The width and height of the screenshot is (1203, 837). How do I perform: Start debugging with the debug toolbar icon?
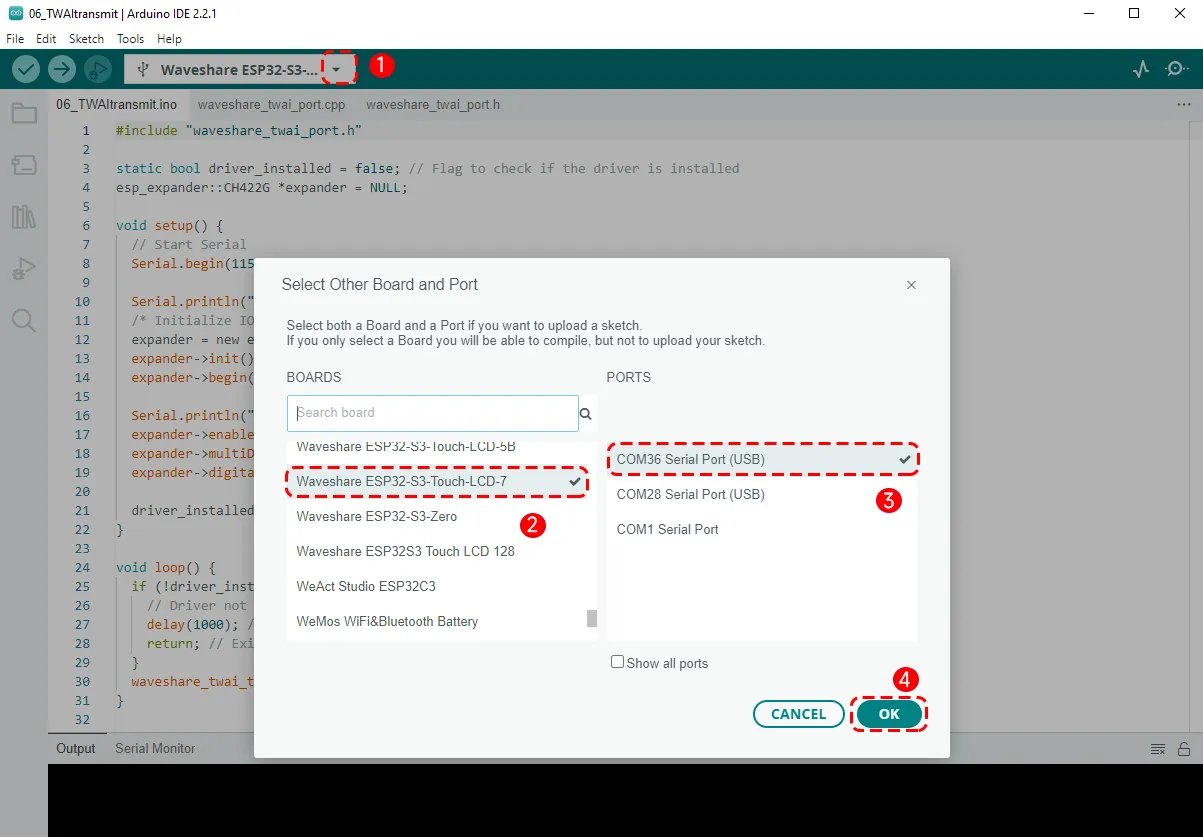click(x=97, y=69)
